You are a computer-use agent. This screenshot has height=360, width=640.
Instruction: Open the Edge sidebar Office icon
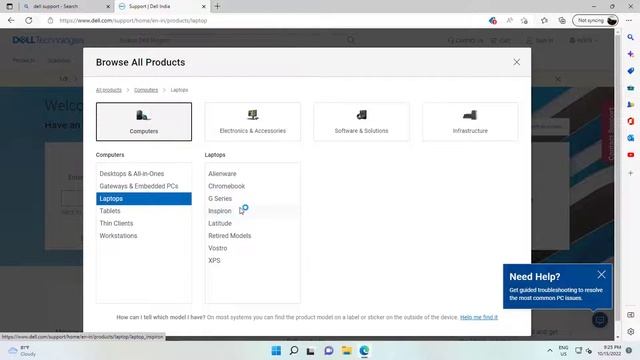coord(631,121)
